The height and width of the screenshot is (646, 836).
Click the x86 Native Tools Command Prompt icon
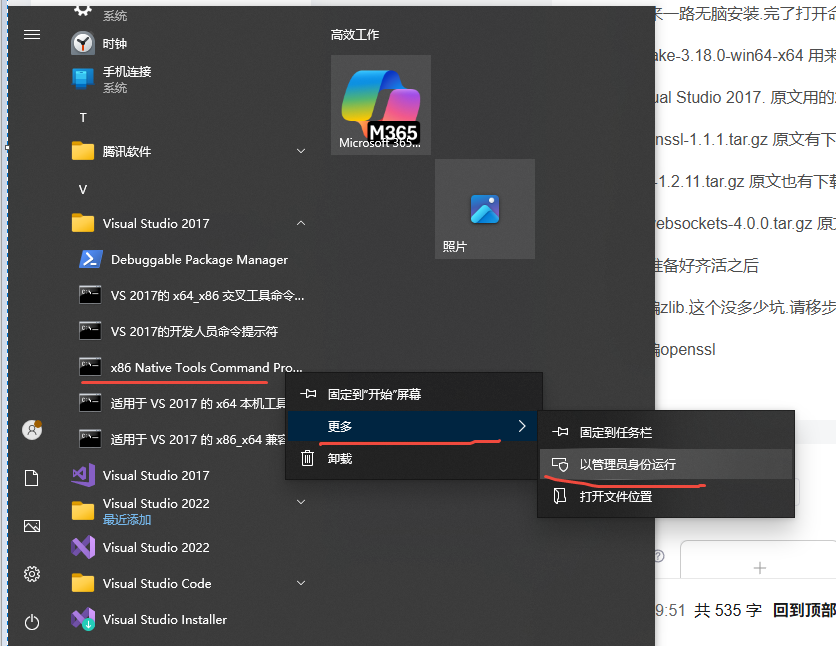point(90,367)
